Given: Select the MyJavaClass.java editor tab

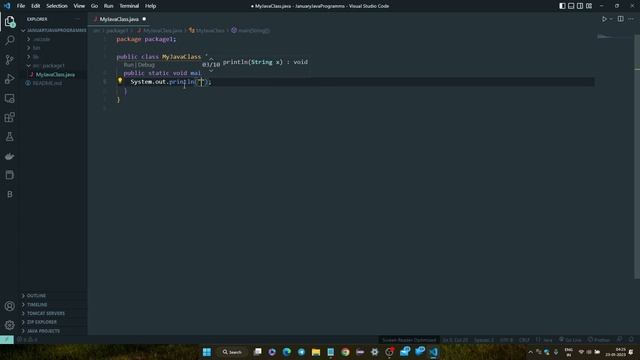Looking at the screenshot, I should (119, 19).
